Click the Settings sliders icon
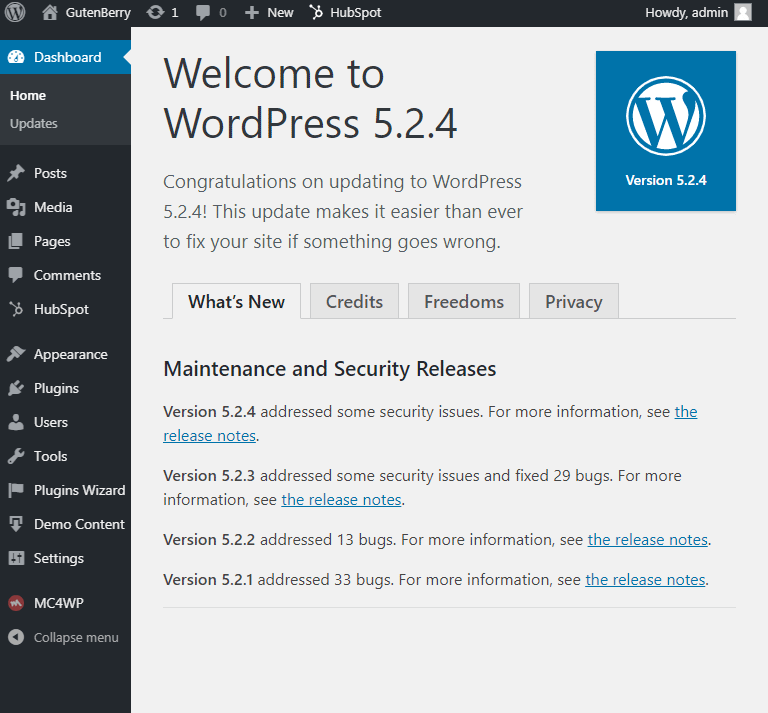 [16, 558]
